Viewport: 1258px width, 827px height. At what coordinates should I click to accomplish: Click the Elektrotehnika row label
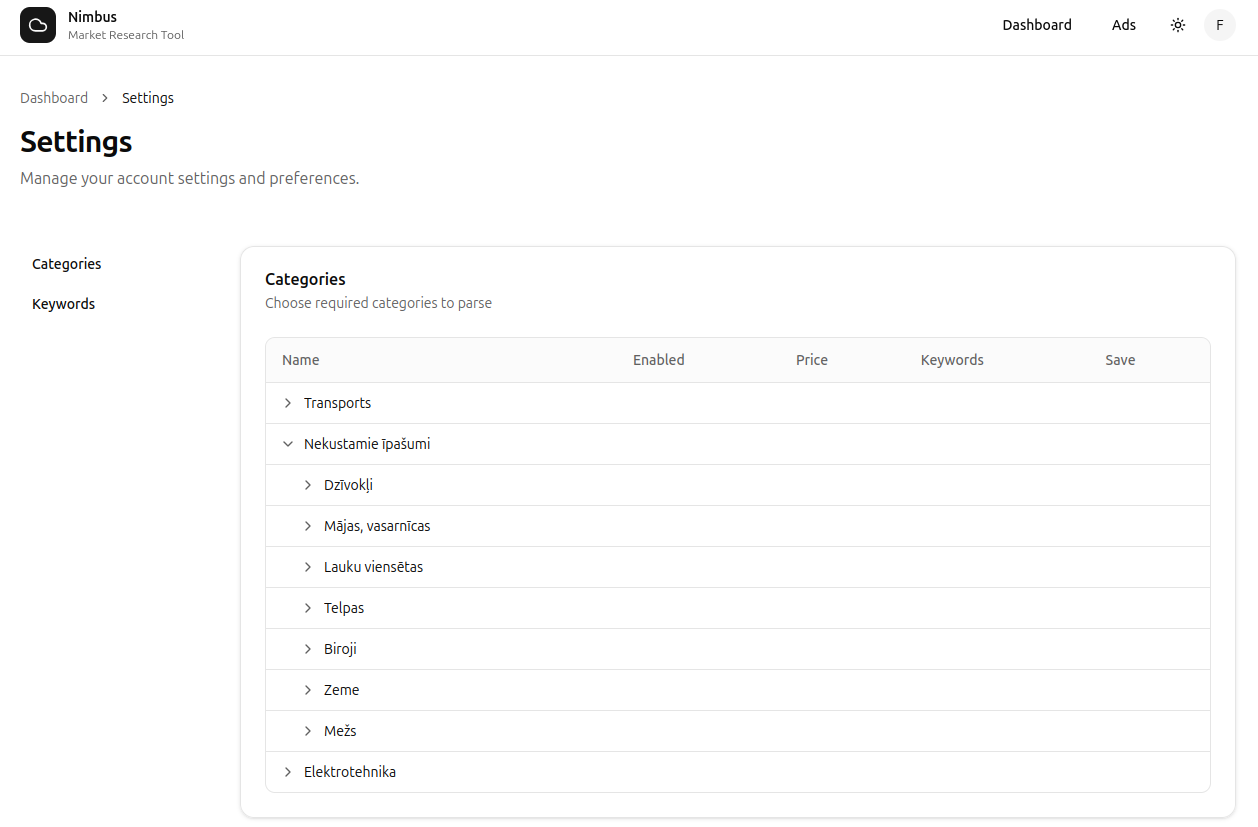[350, 772]
